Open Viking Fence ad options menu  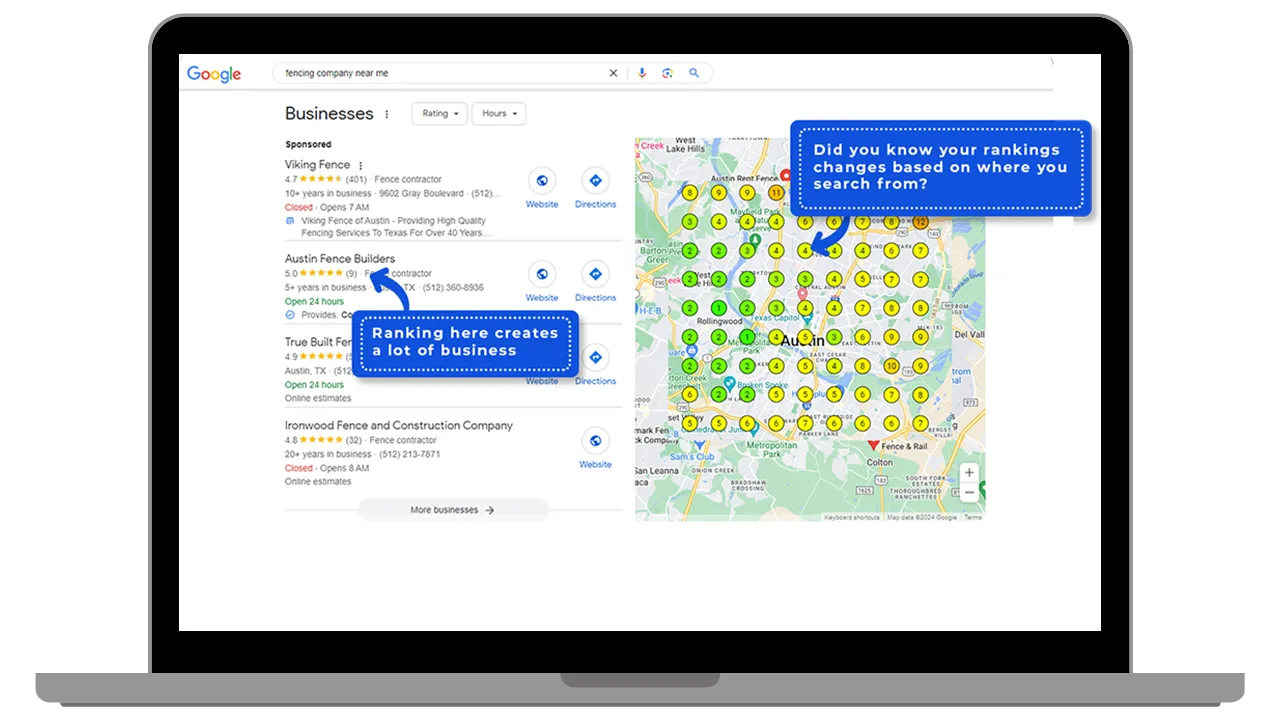[x=361, y=165]
